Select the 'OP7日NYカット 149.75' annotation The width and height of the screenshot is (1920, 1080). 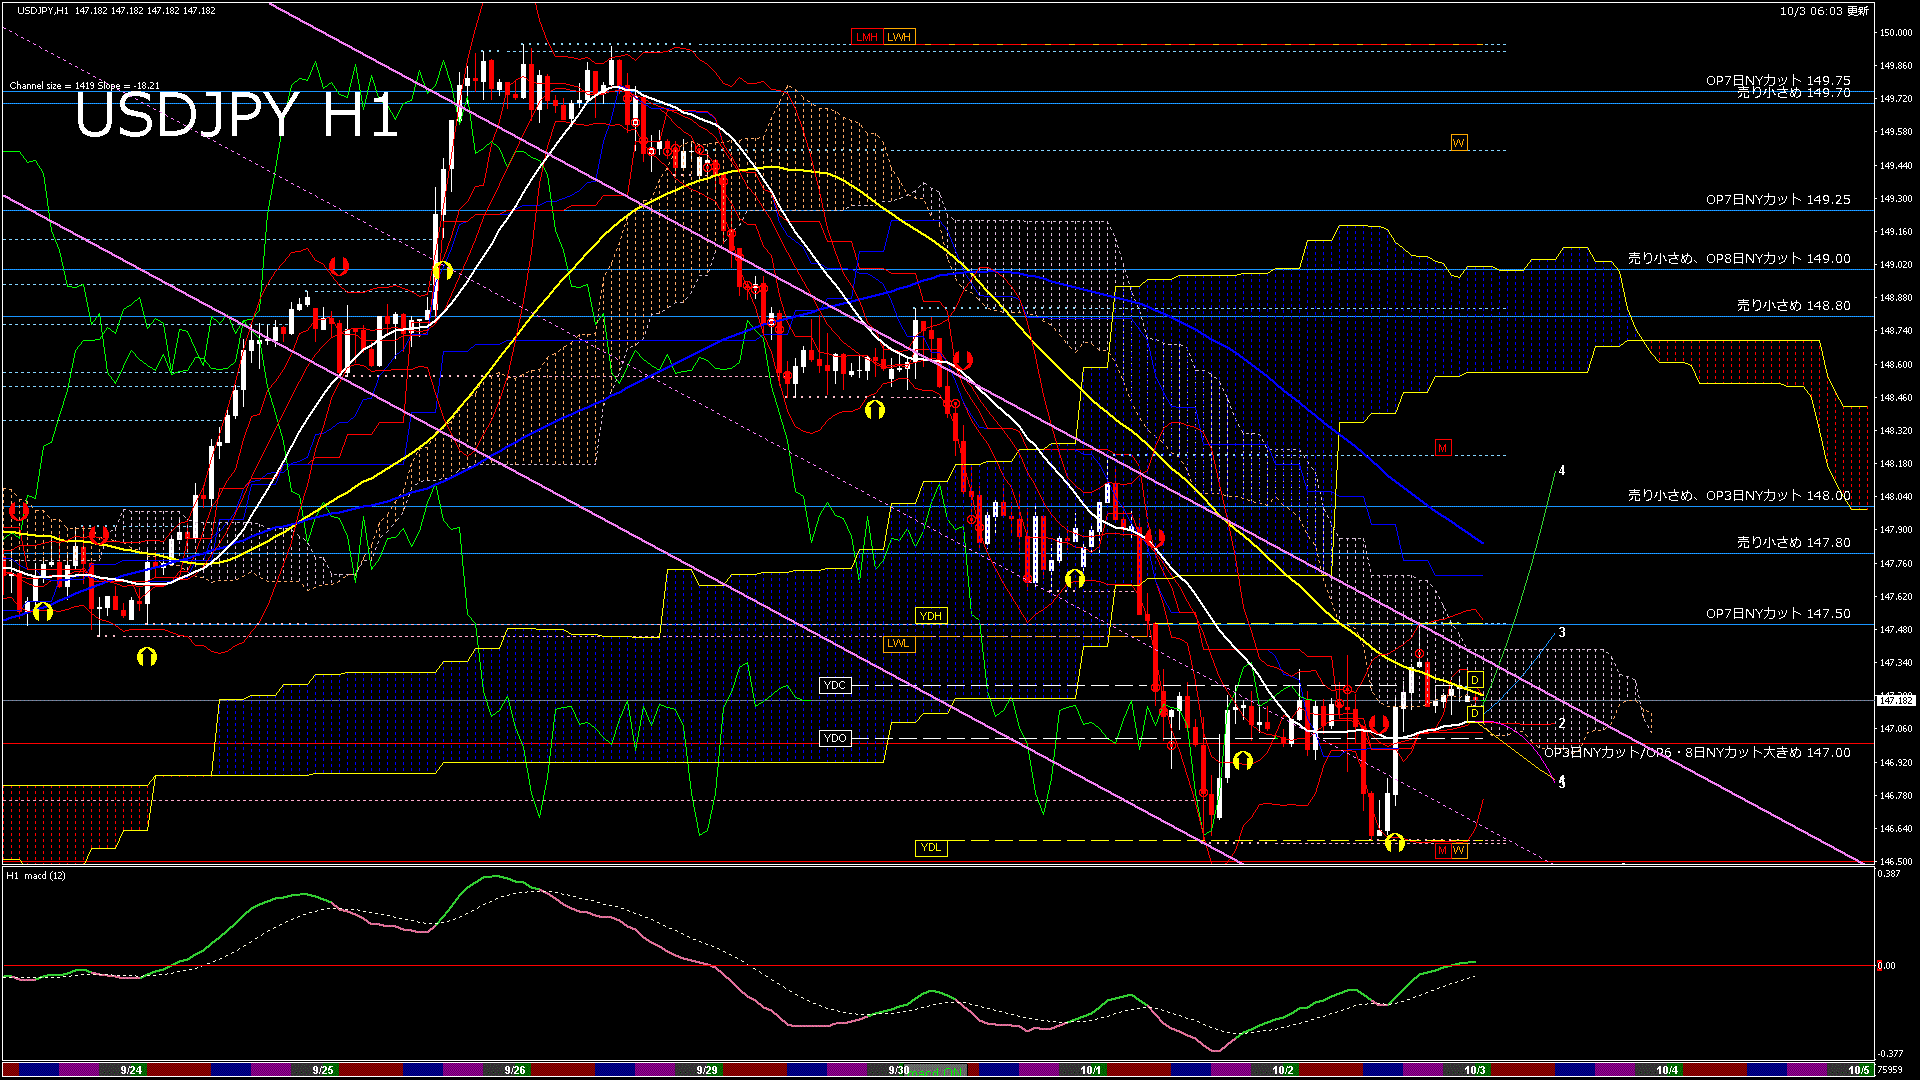pos(1778,80)
